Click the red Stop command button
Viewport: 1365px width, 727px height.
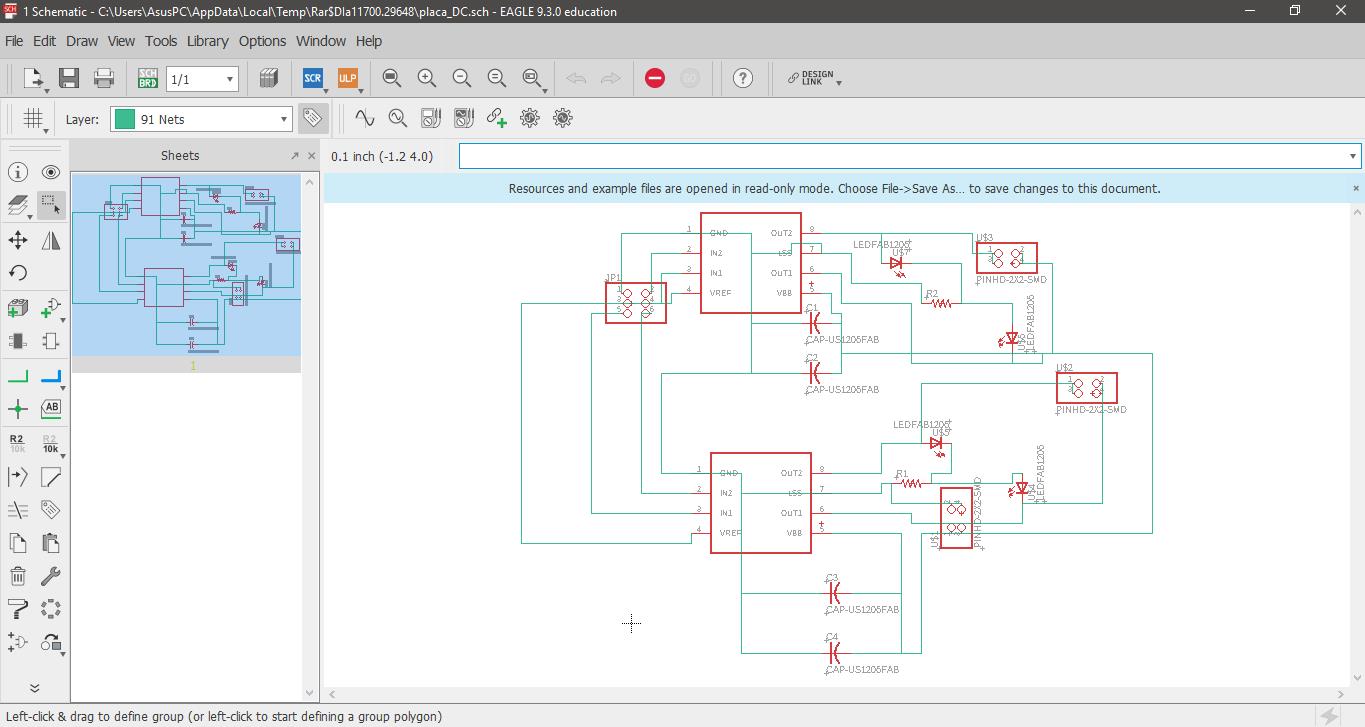(655, 78)
